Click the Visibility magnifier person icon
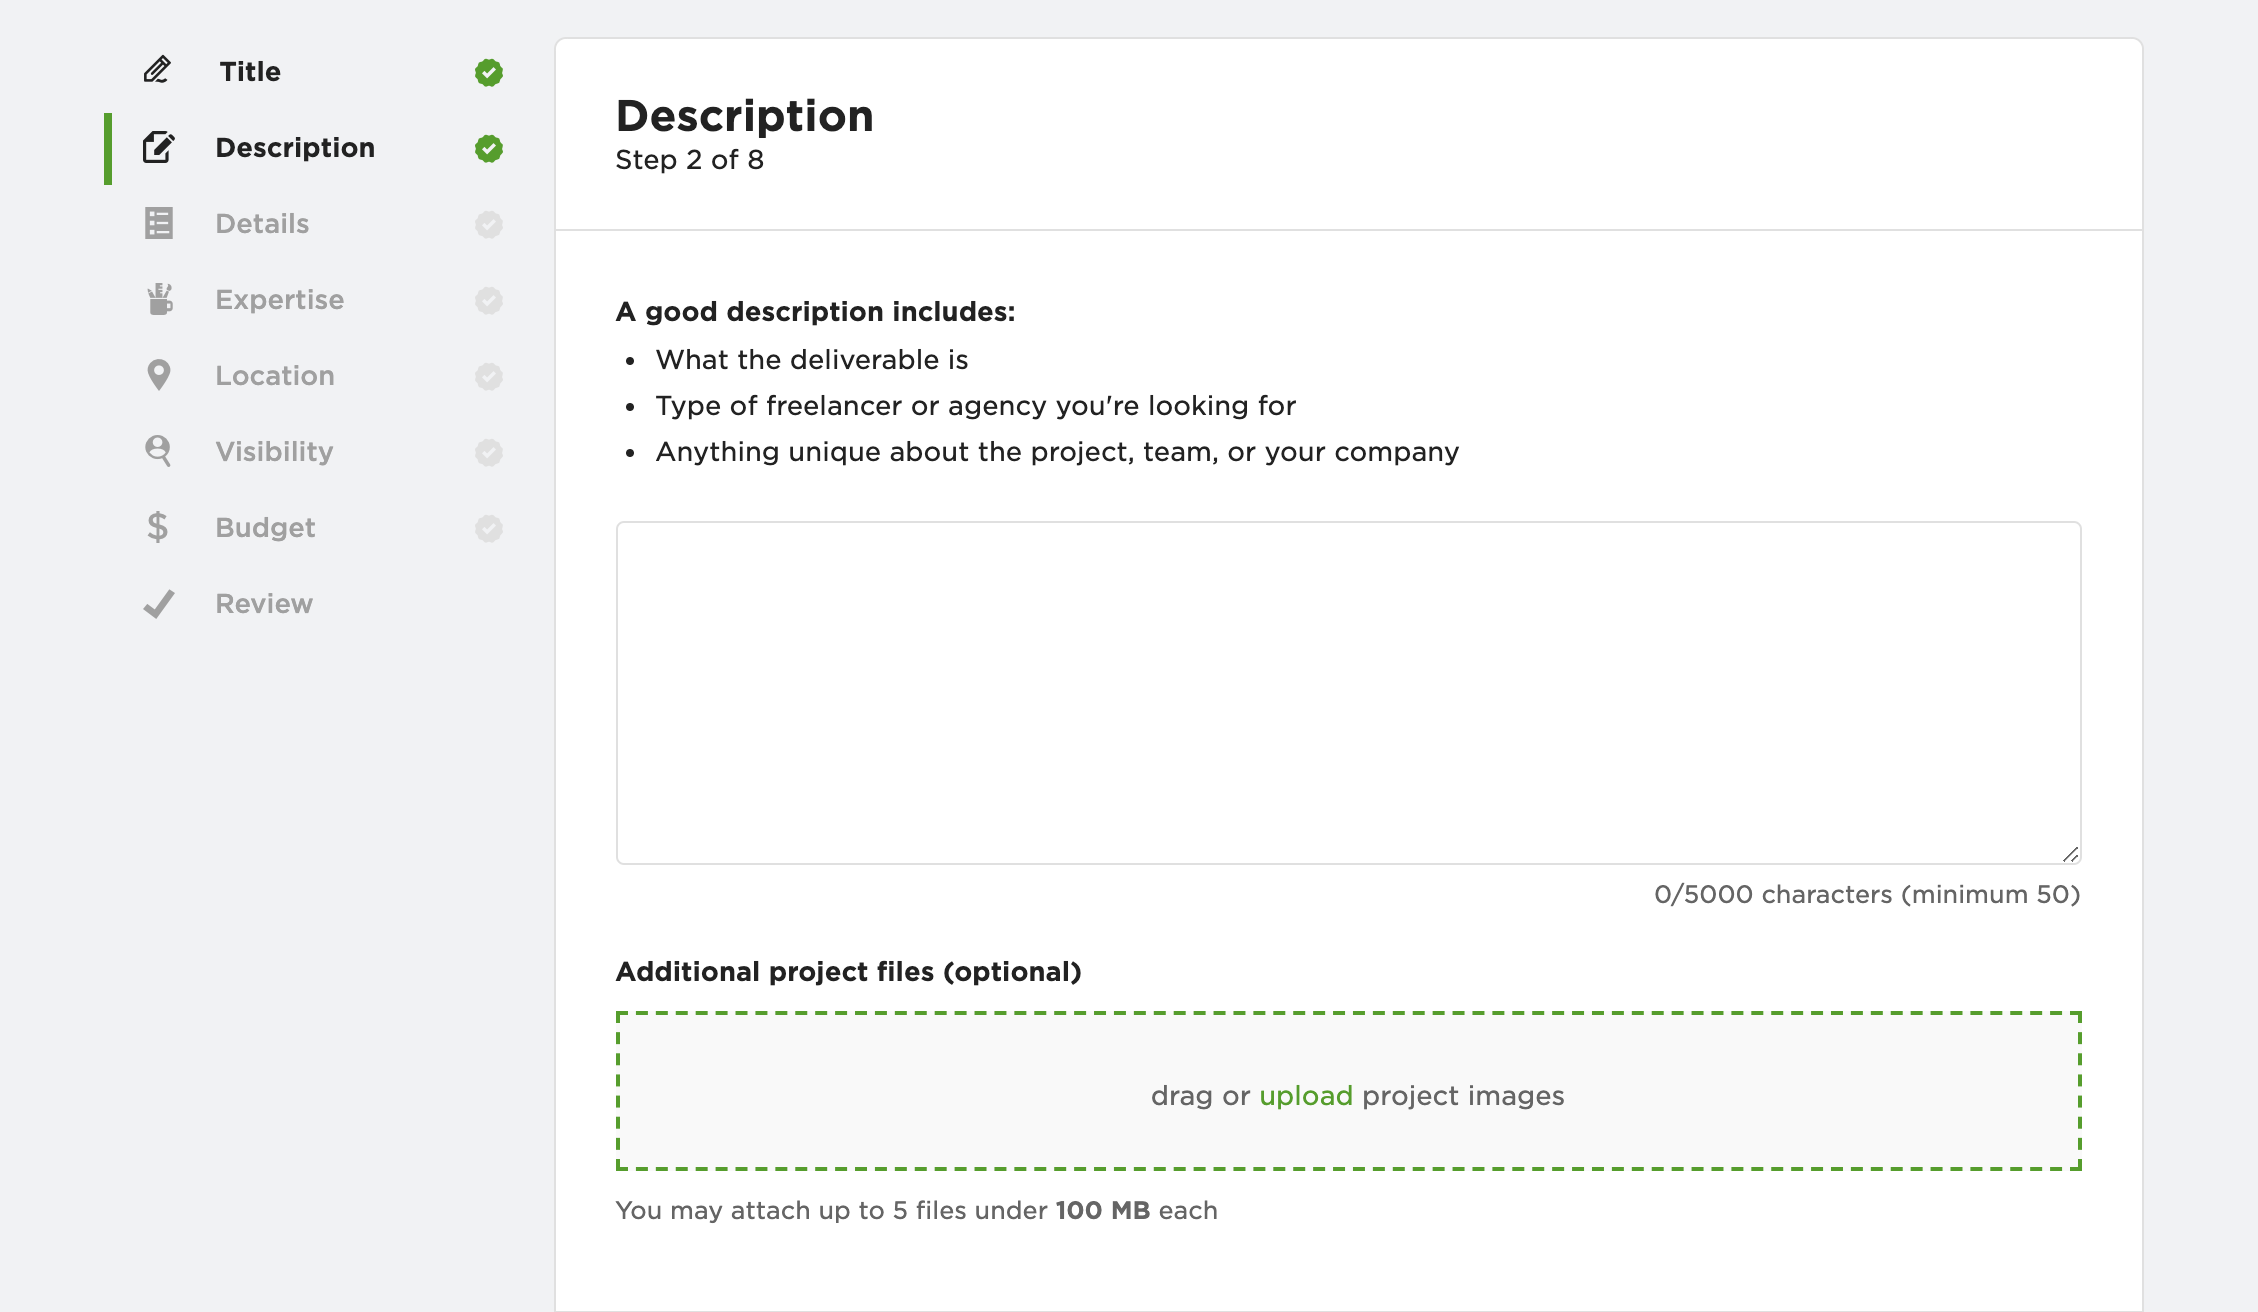 pos(158,451)
